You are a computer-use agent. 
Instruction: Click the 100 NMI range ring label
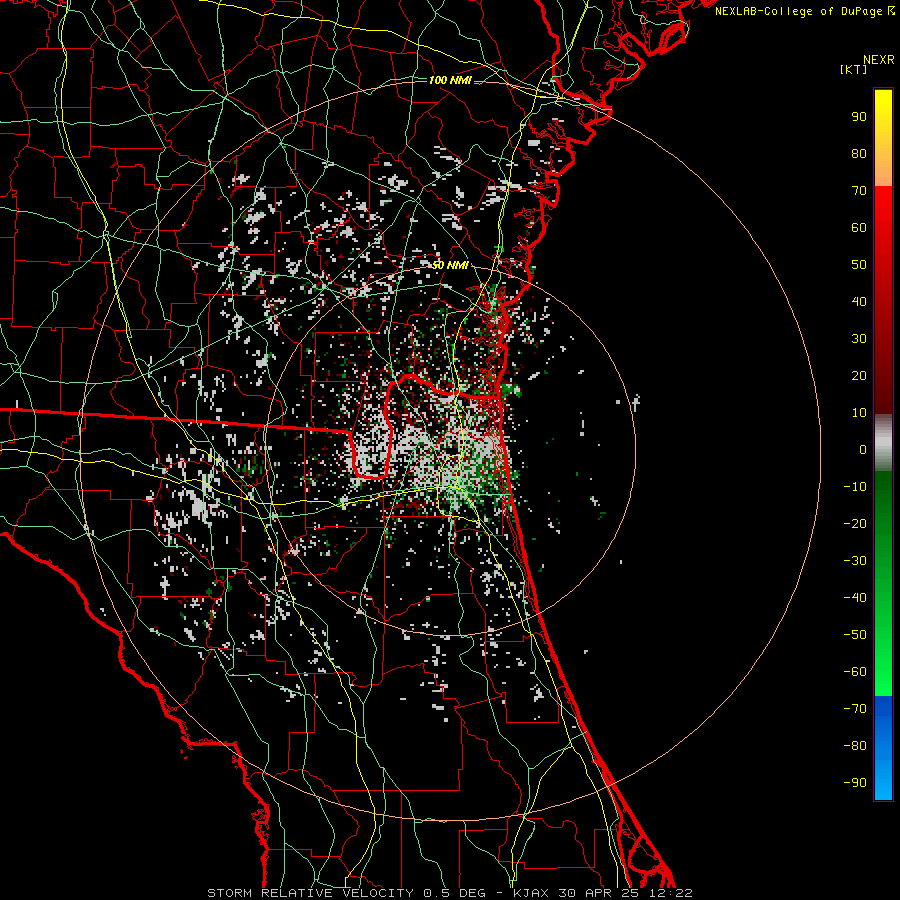(450, 80)
